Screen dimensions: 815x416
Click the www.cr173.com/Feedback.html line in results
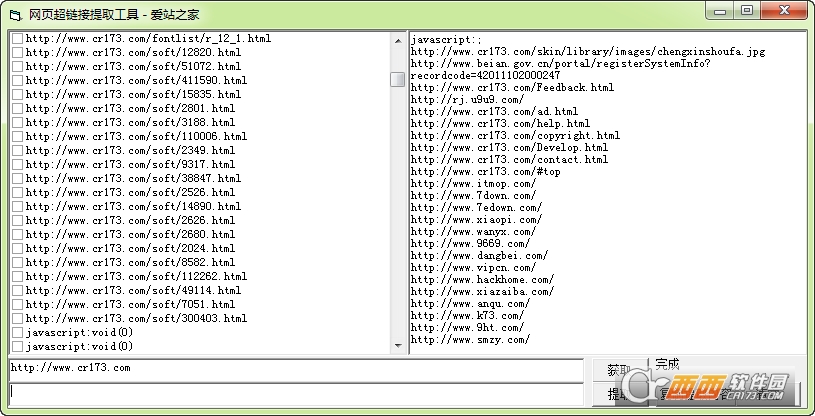coord(512,88)
